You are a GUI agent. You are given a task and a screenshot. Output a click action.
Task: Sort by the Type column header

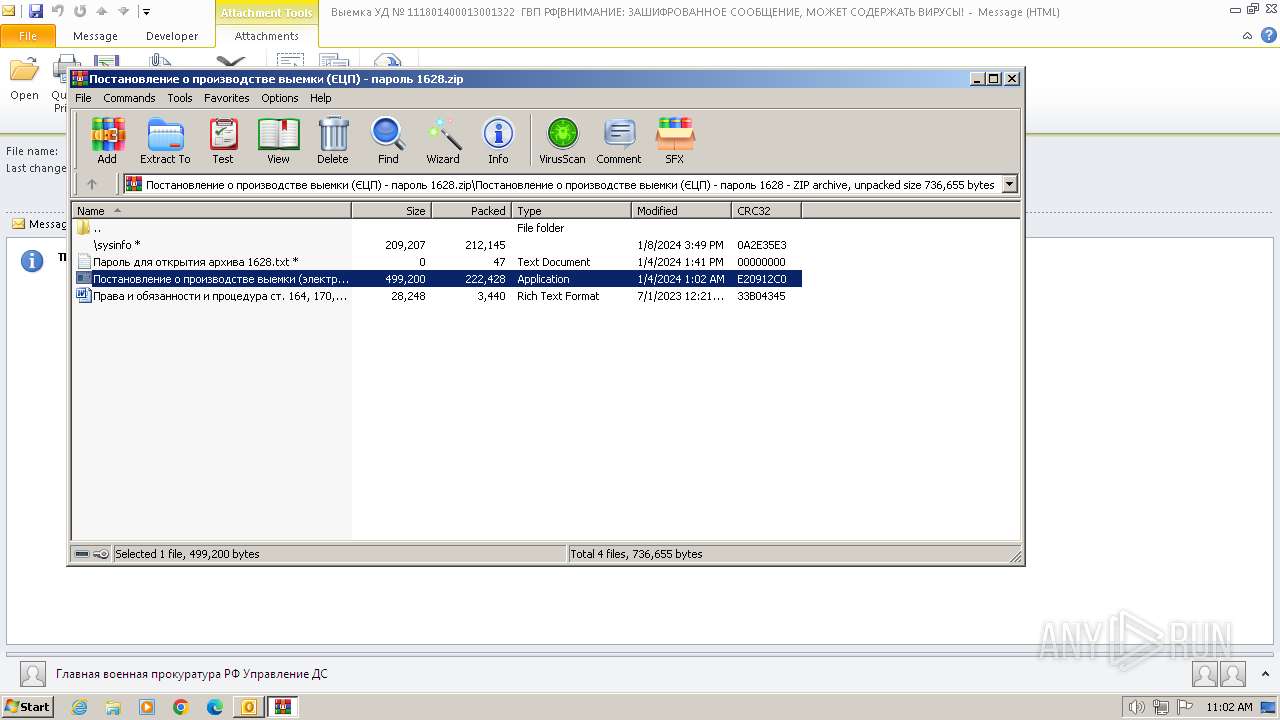coord(572,211)
